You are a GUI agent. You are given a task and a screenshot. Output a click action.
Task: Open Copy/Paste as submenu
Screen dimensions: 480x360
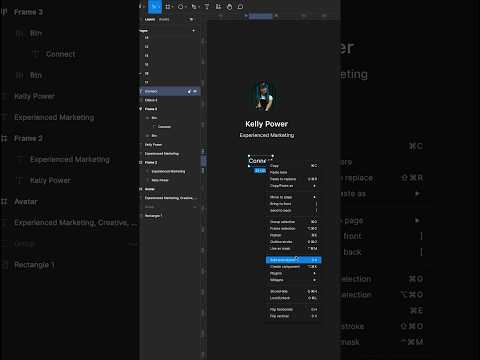tap(293, 186)
